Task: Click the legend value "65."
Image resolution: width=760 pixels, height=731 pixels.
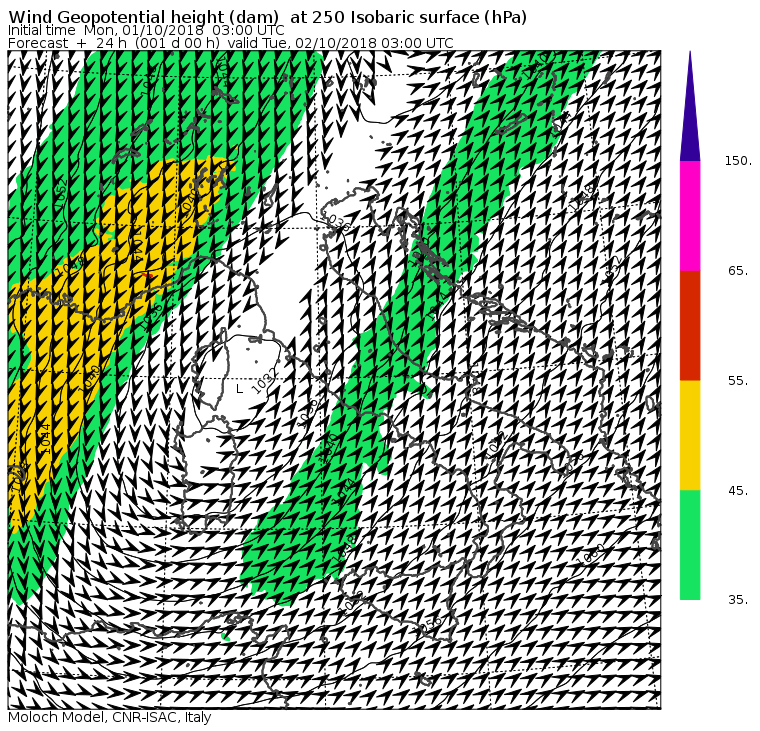Action: tap(738, 270)
